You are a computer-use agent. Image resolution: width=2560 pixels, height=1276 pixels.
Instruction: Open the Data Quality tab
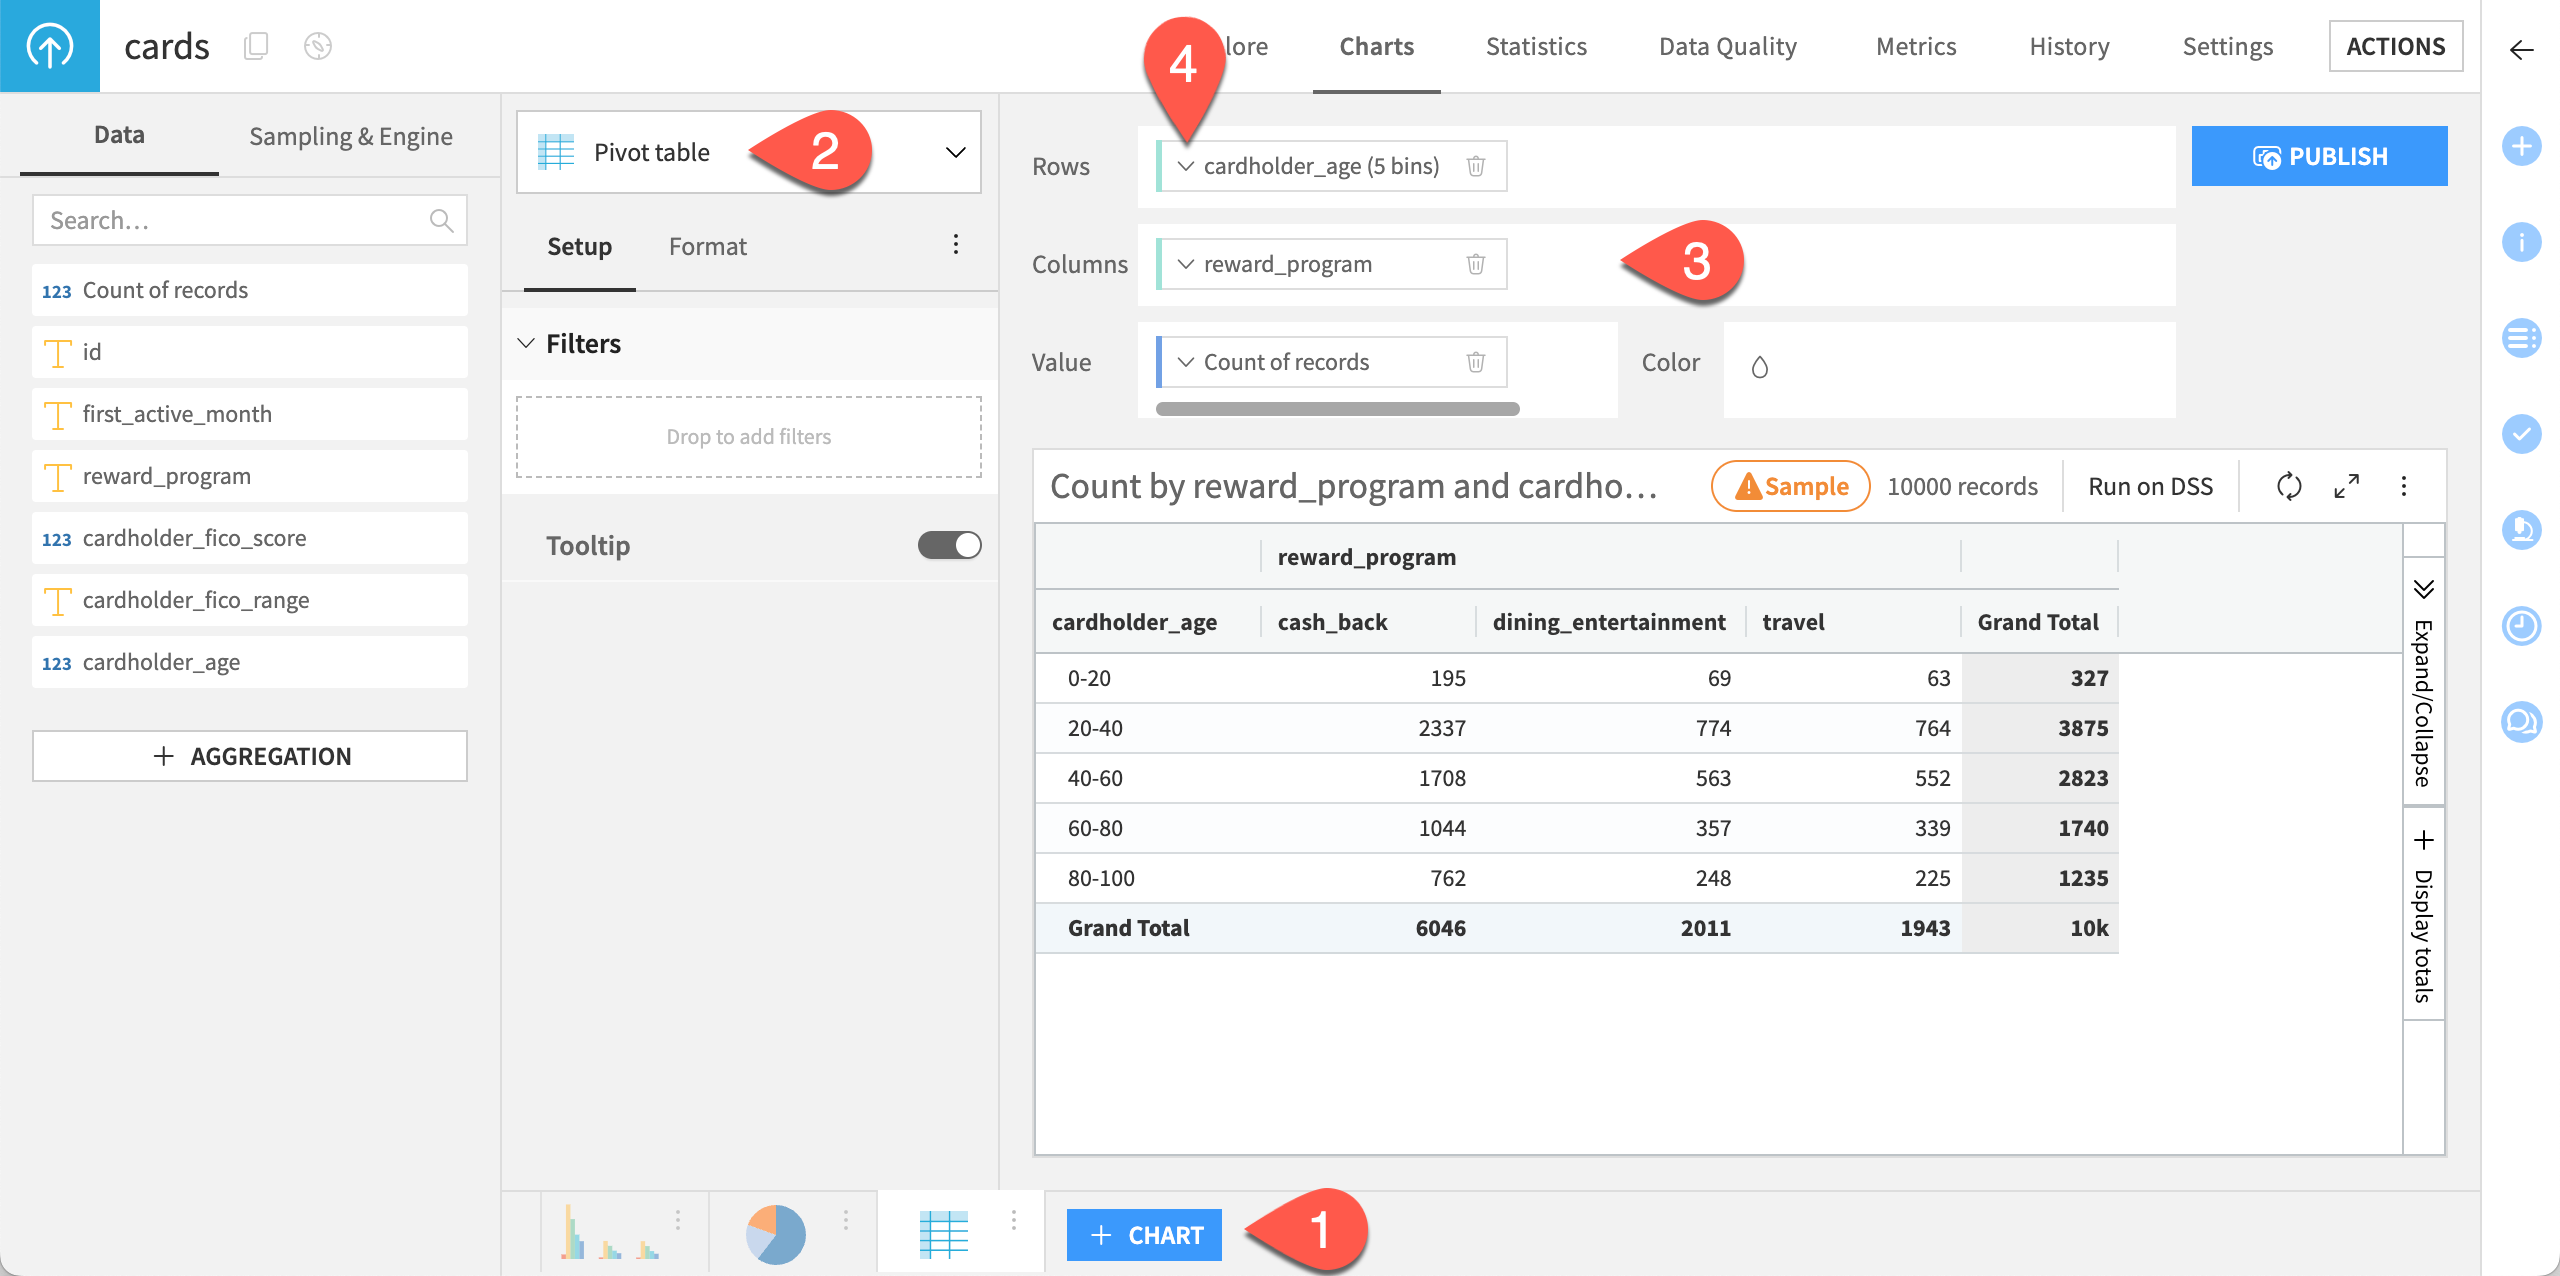coord(1728,47)
